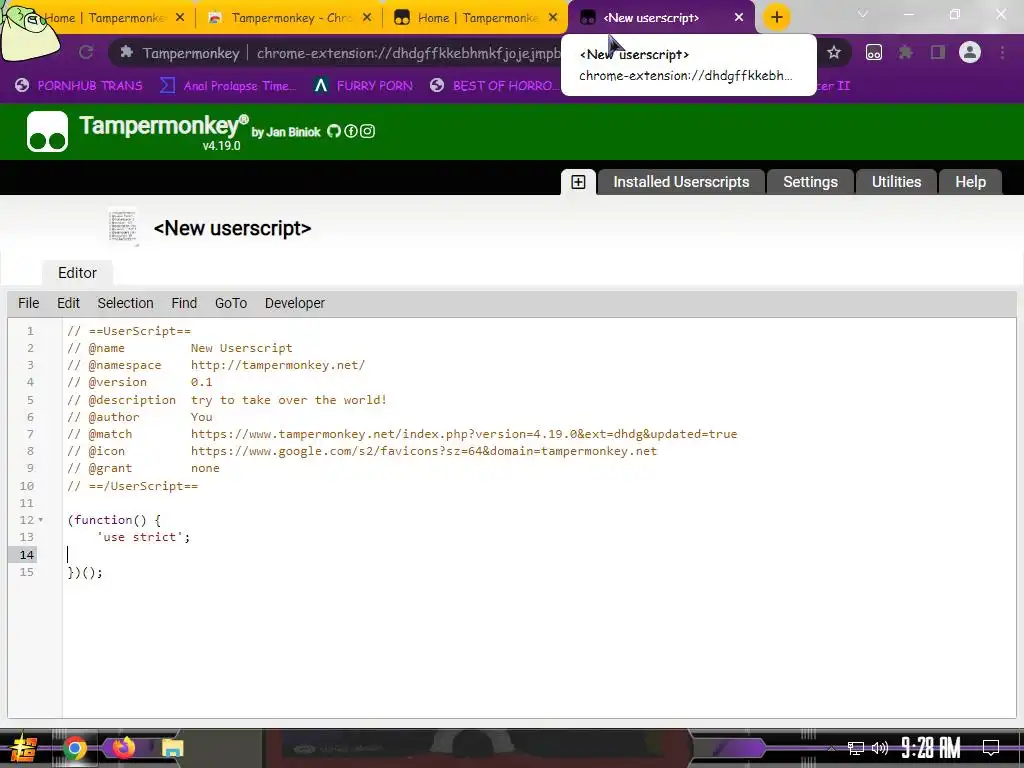Click the userscript thumbnail icon beside title

[123, 227]
